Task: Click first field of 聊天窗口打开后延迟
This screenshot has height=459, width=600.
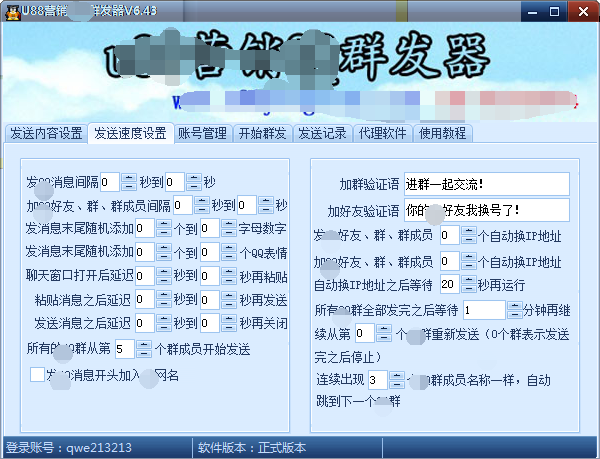Action: pyautogui.click(x=145, y=276)
